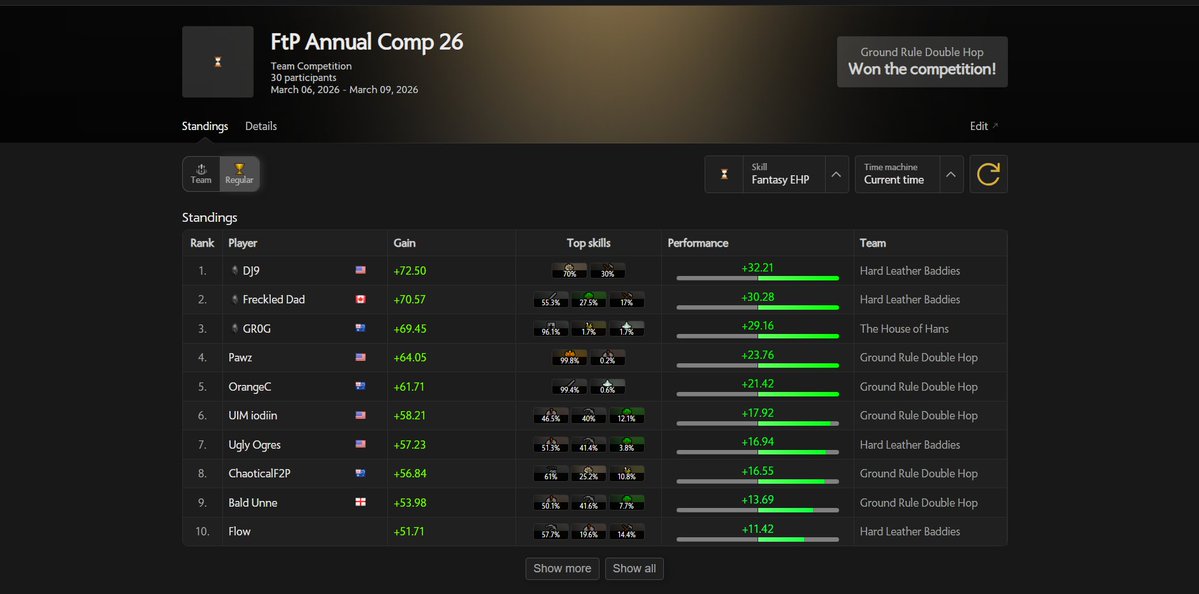
Task: Click Freckled Dad's 27.5% skill icon
Action: click(589, 300)
